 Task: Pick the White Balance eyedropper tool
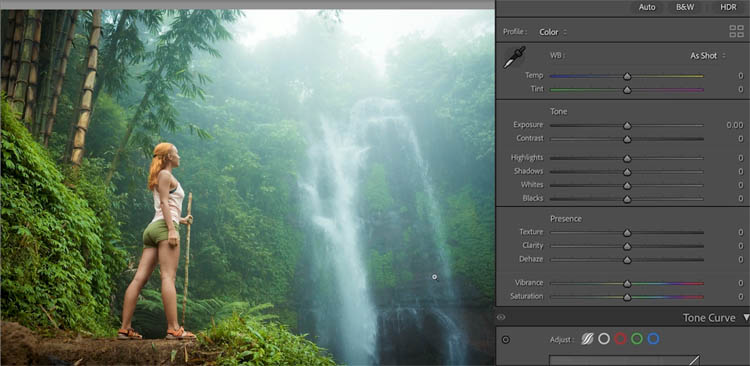[x=514, y=57]
